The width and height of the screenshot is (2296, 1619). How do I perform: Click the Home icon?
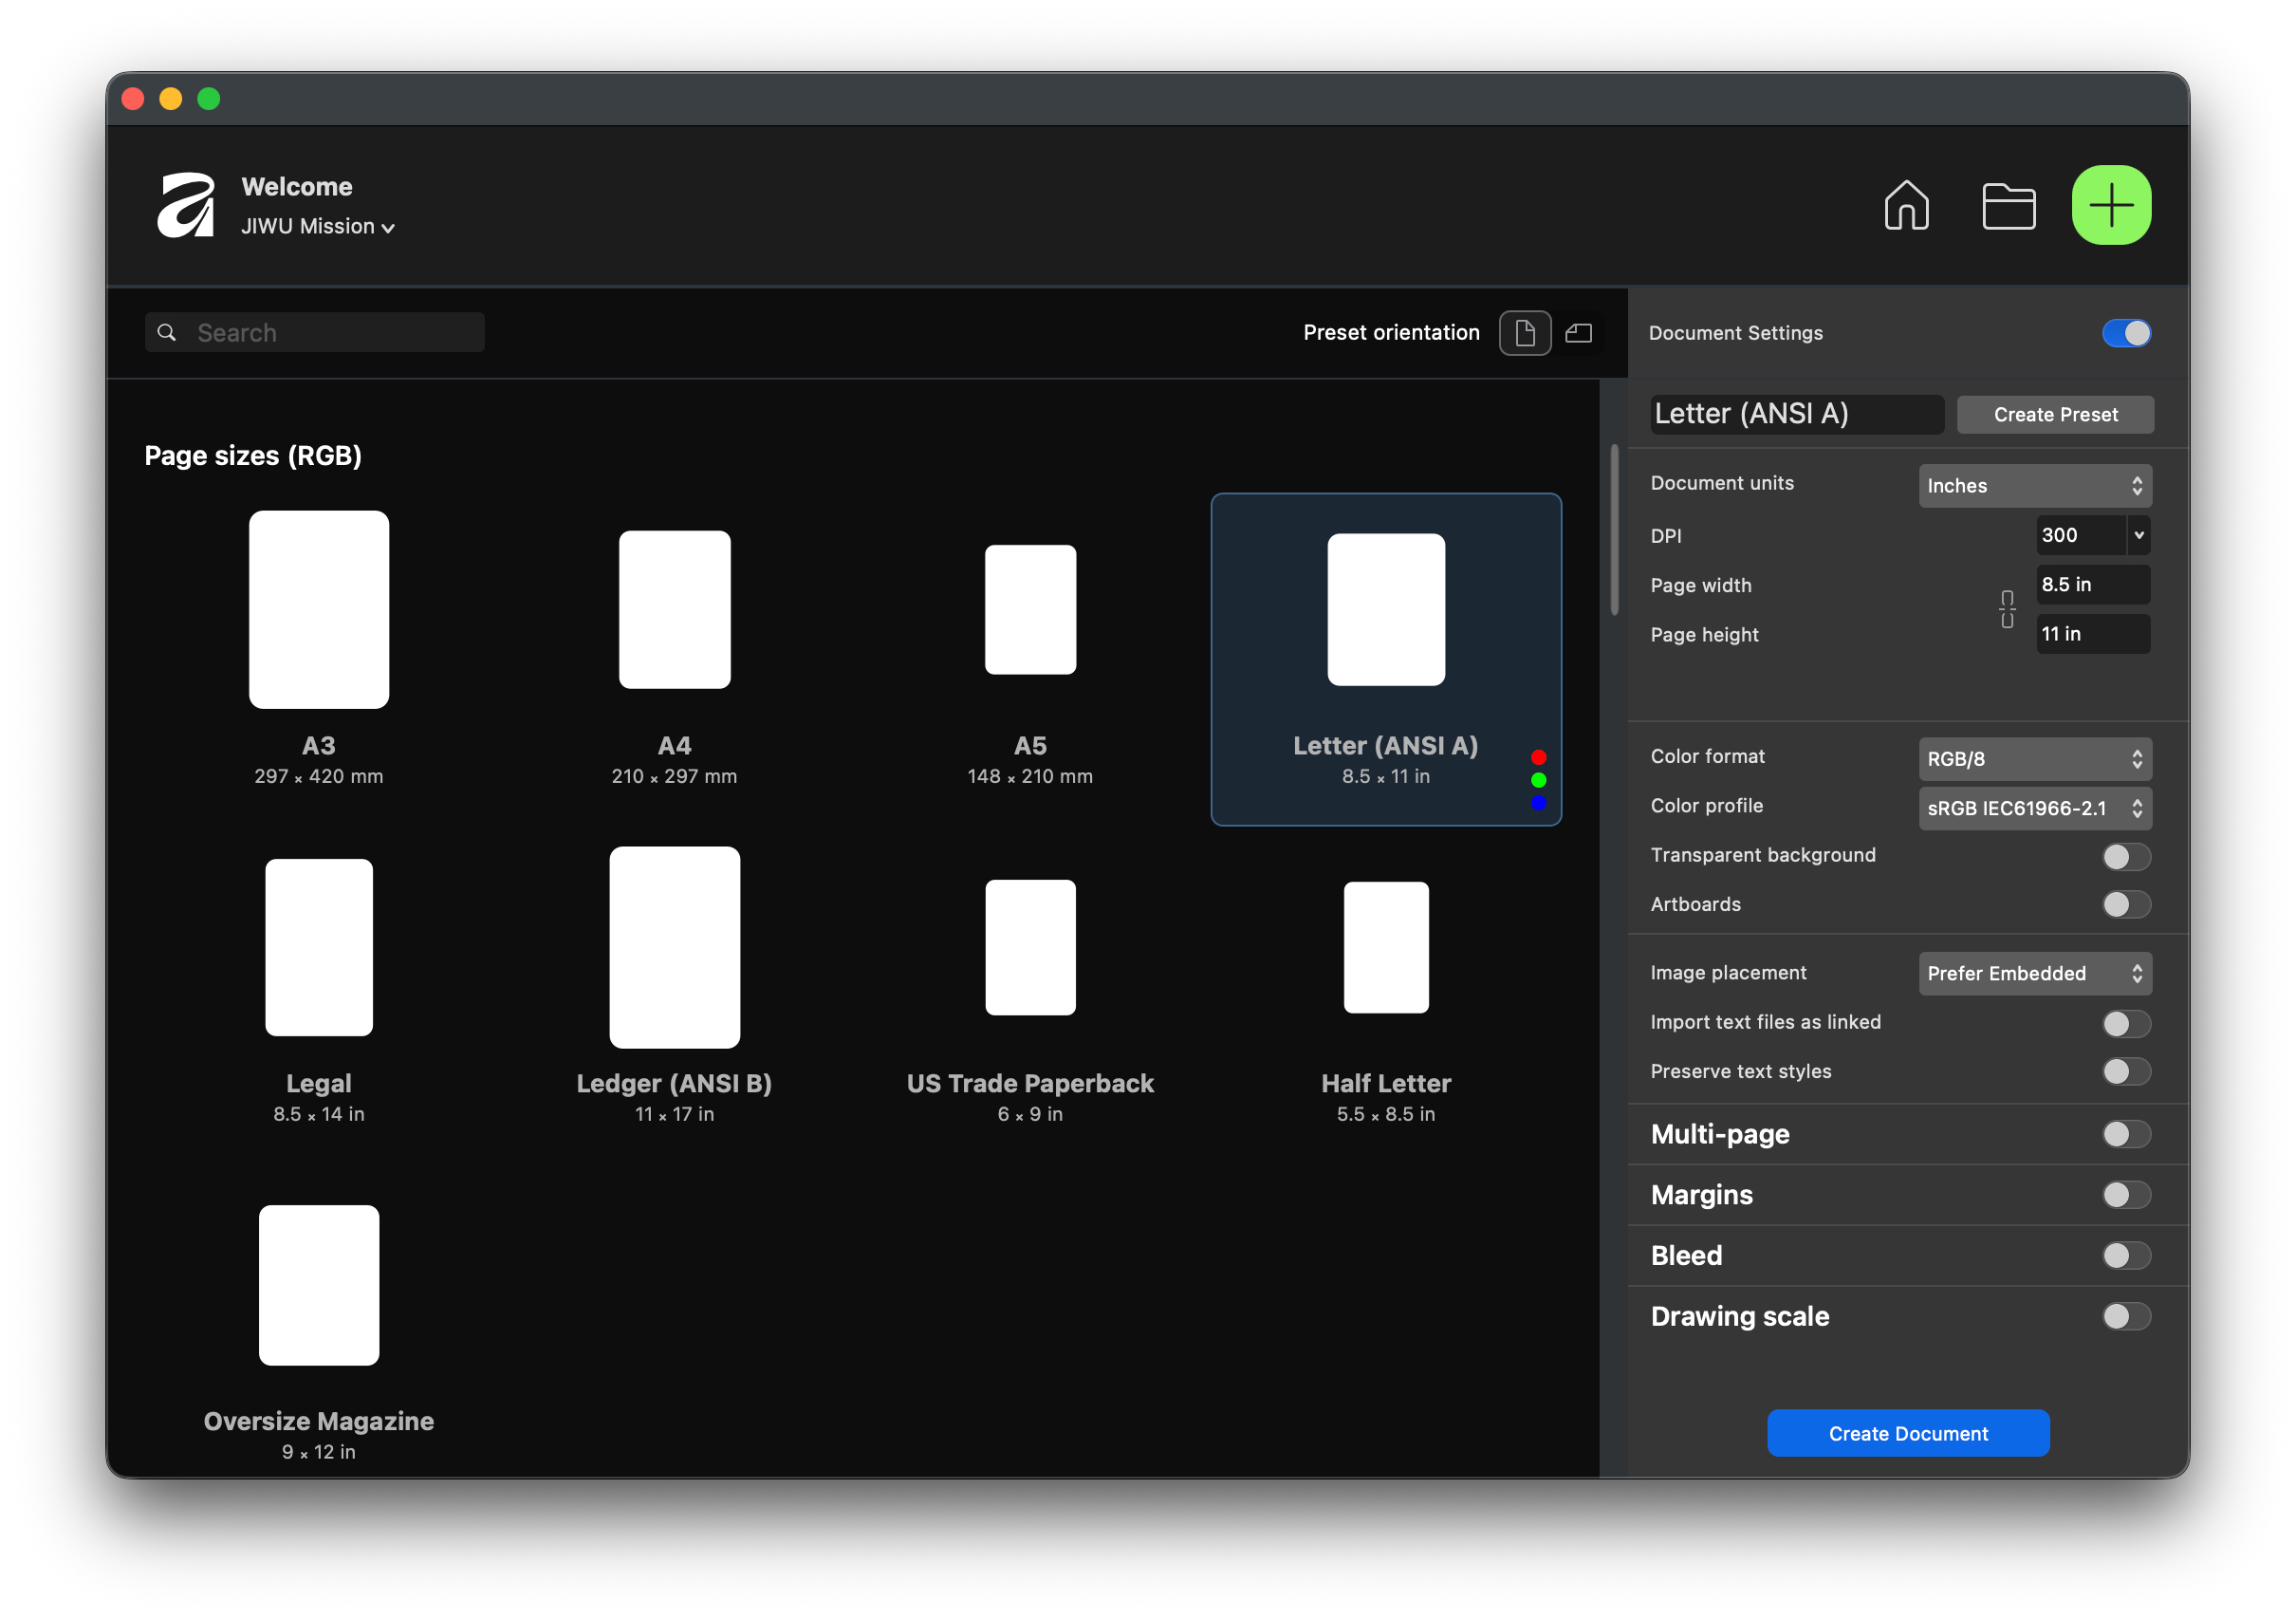click(1906, 206)
